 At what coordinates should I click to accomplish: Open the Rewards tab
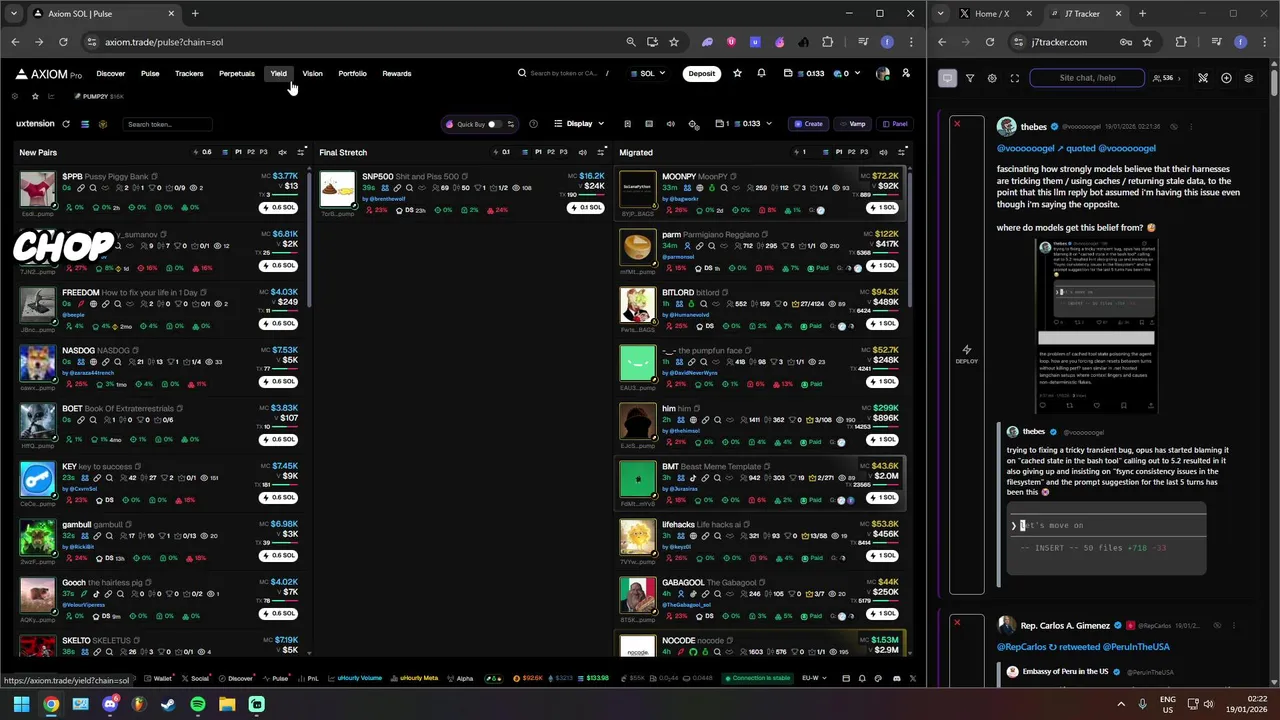click(x=397, y=73)
